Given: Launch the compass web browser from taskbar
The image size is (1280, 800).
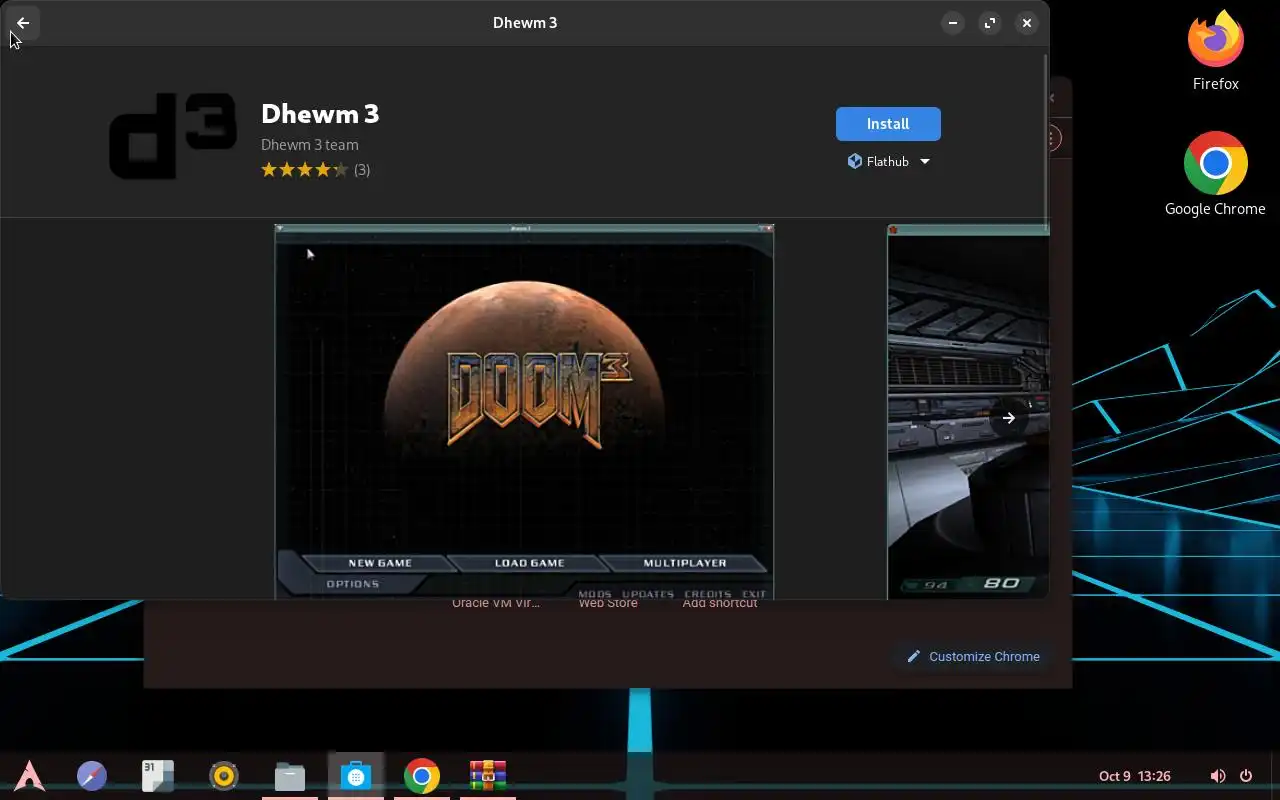Looking at the screenshot, I should coord(92,776).
